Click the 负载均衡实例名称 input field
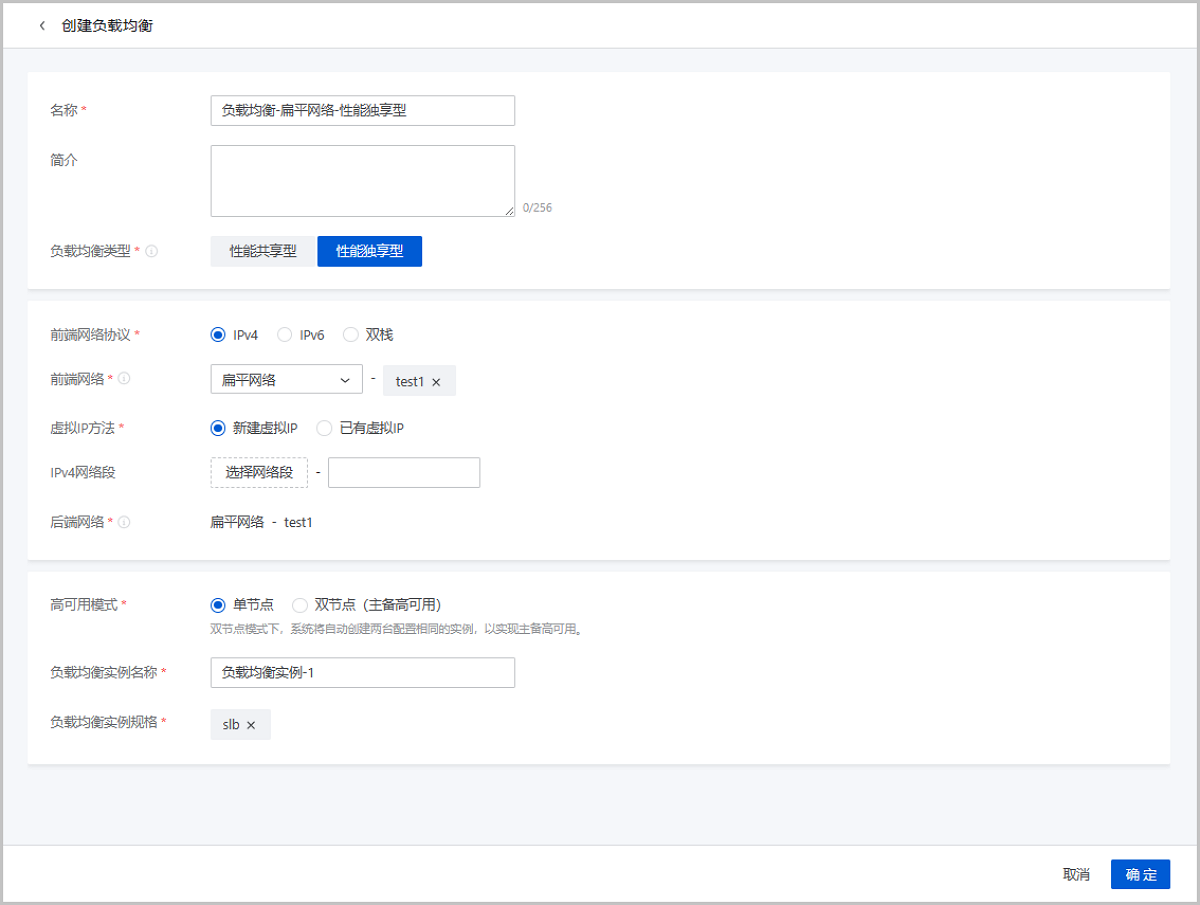This screenshot has width=1200, height=905. [x=362, y=673]
